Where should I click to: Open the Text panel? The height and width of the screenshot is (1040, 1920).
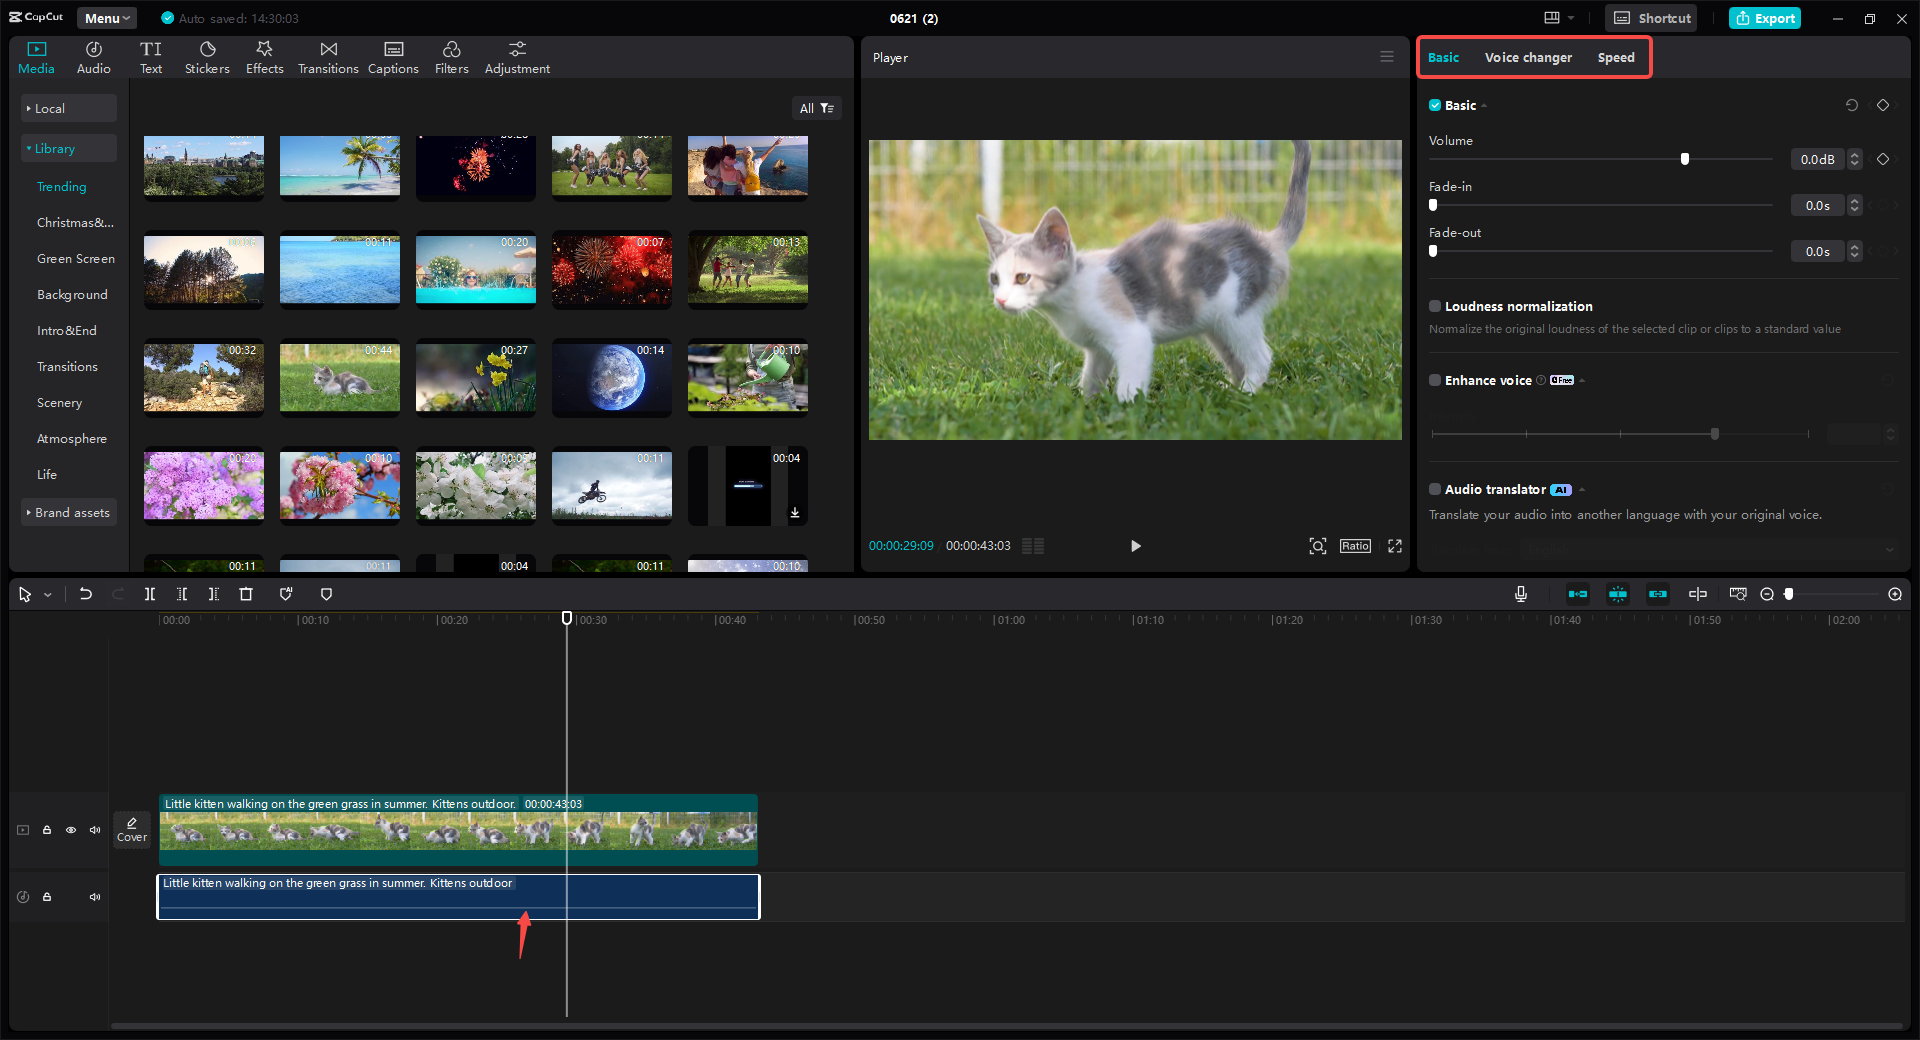click(x=151, y=58)
